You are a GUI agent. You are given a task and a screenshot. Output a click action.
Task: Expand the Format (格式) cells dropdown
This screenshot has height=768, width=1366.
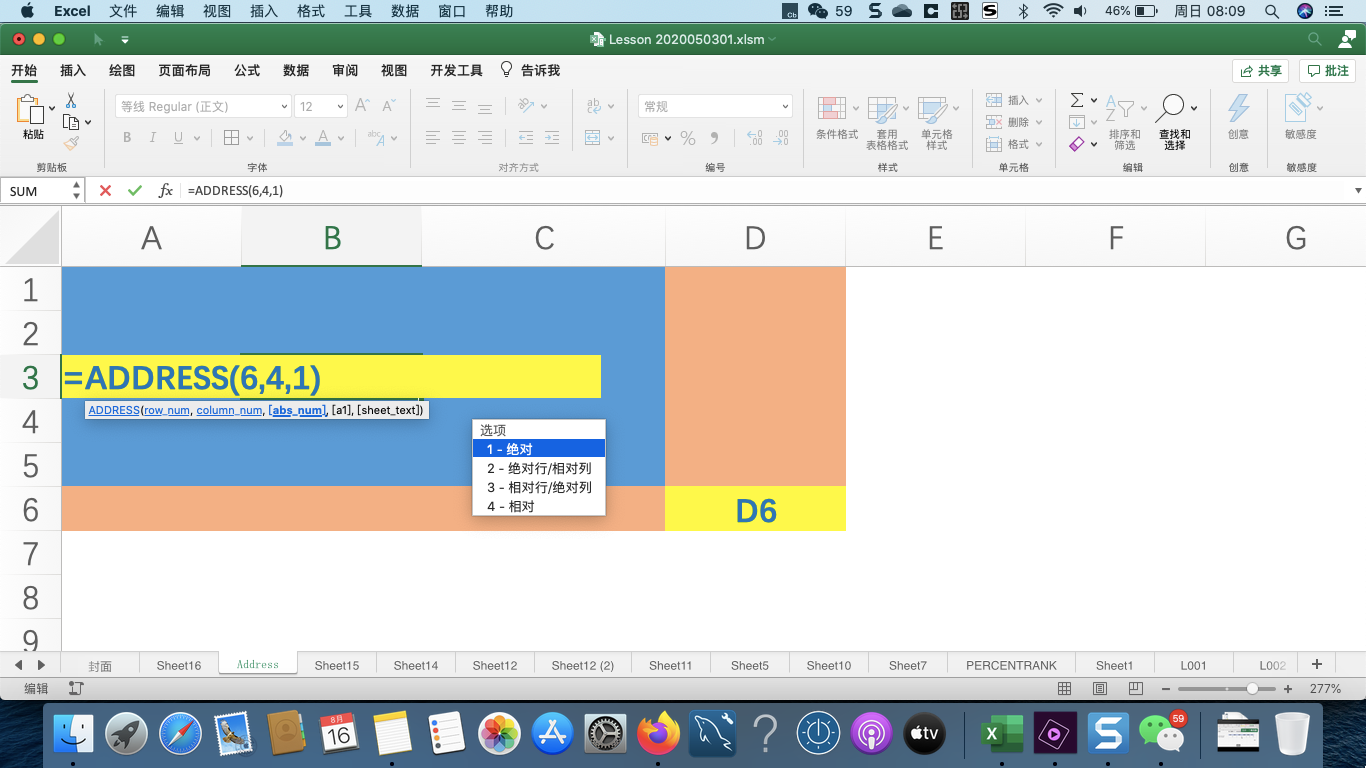pos(1040,145)
